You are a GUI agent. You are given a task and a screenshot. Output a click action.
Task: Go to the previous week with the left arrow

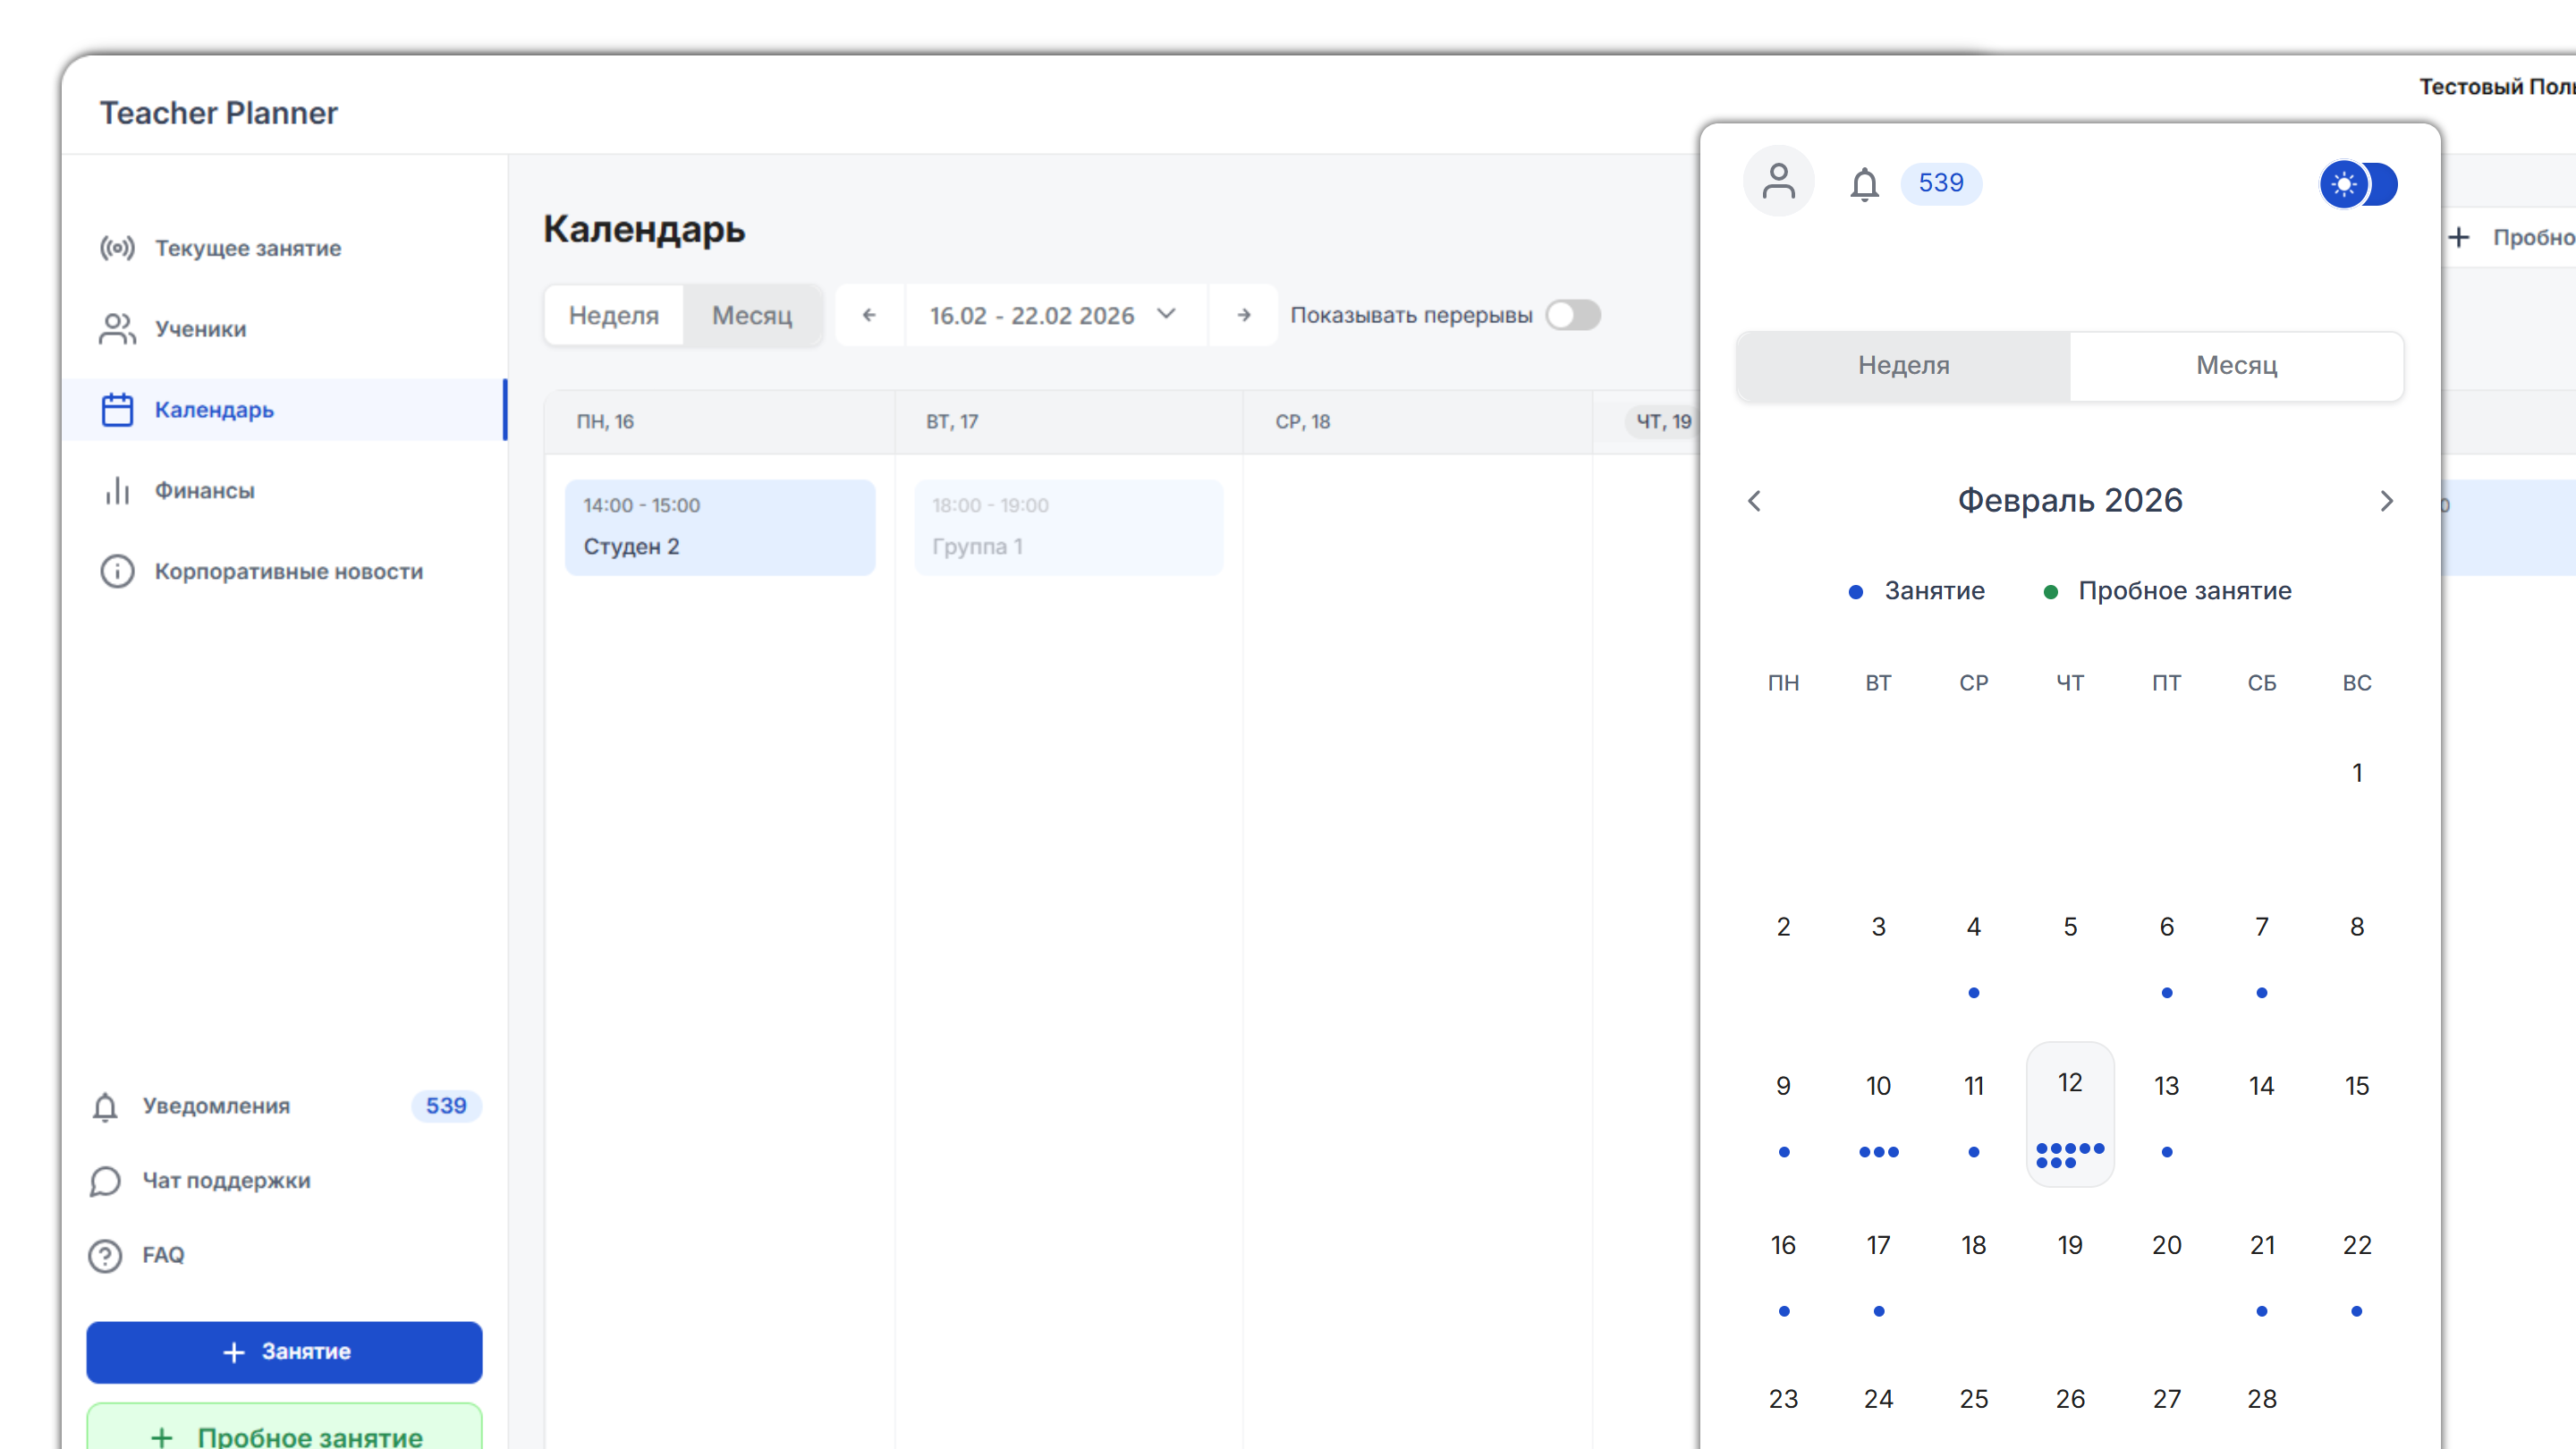point(869,316)
